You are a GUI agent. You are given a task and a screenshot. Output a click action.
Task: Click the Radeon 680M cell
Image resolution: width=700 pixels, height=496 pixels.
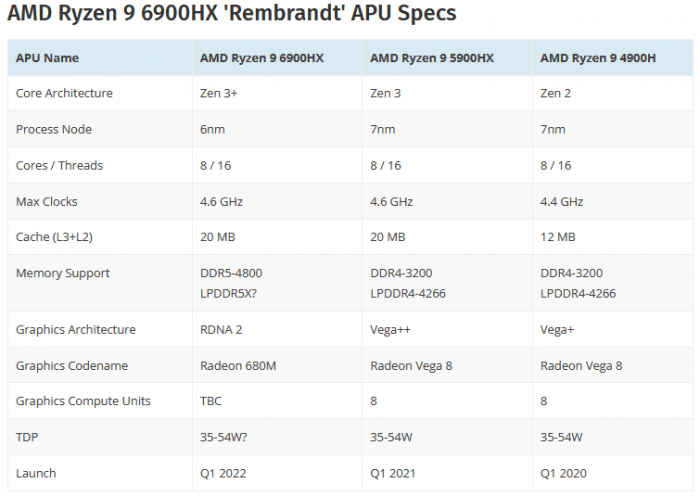click(240, 365)
